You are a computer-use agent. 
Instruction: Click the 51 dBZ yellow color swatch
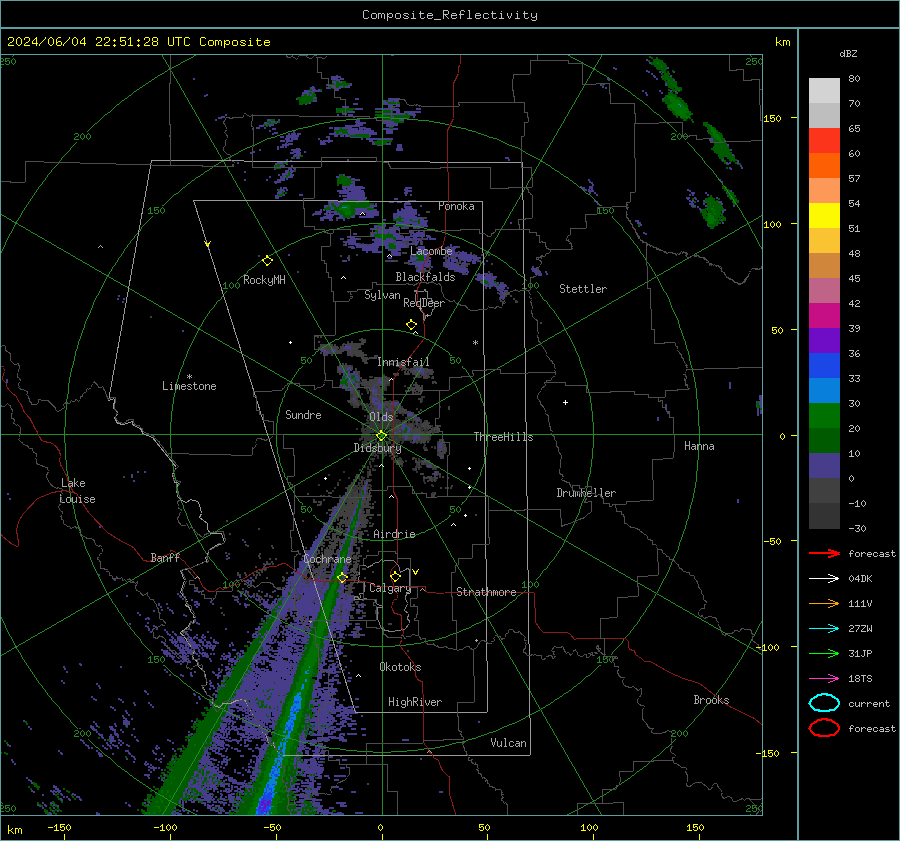[824, 216]
